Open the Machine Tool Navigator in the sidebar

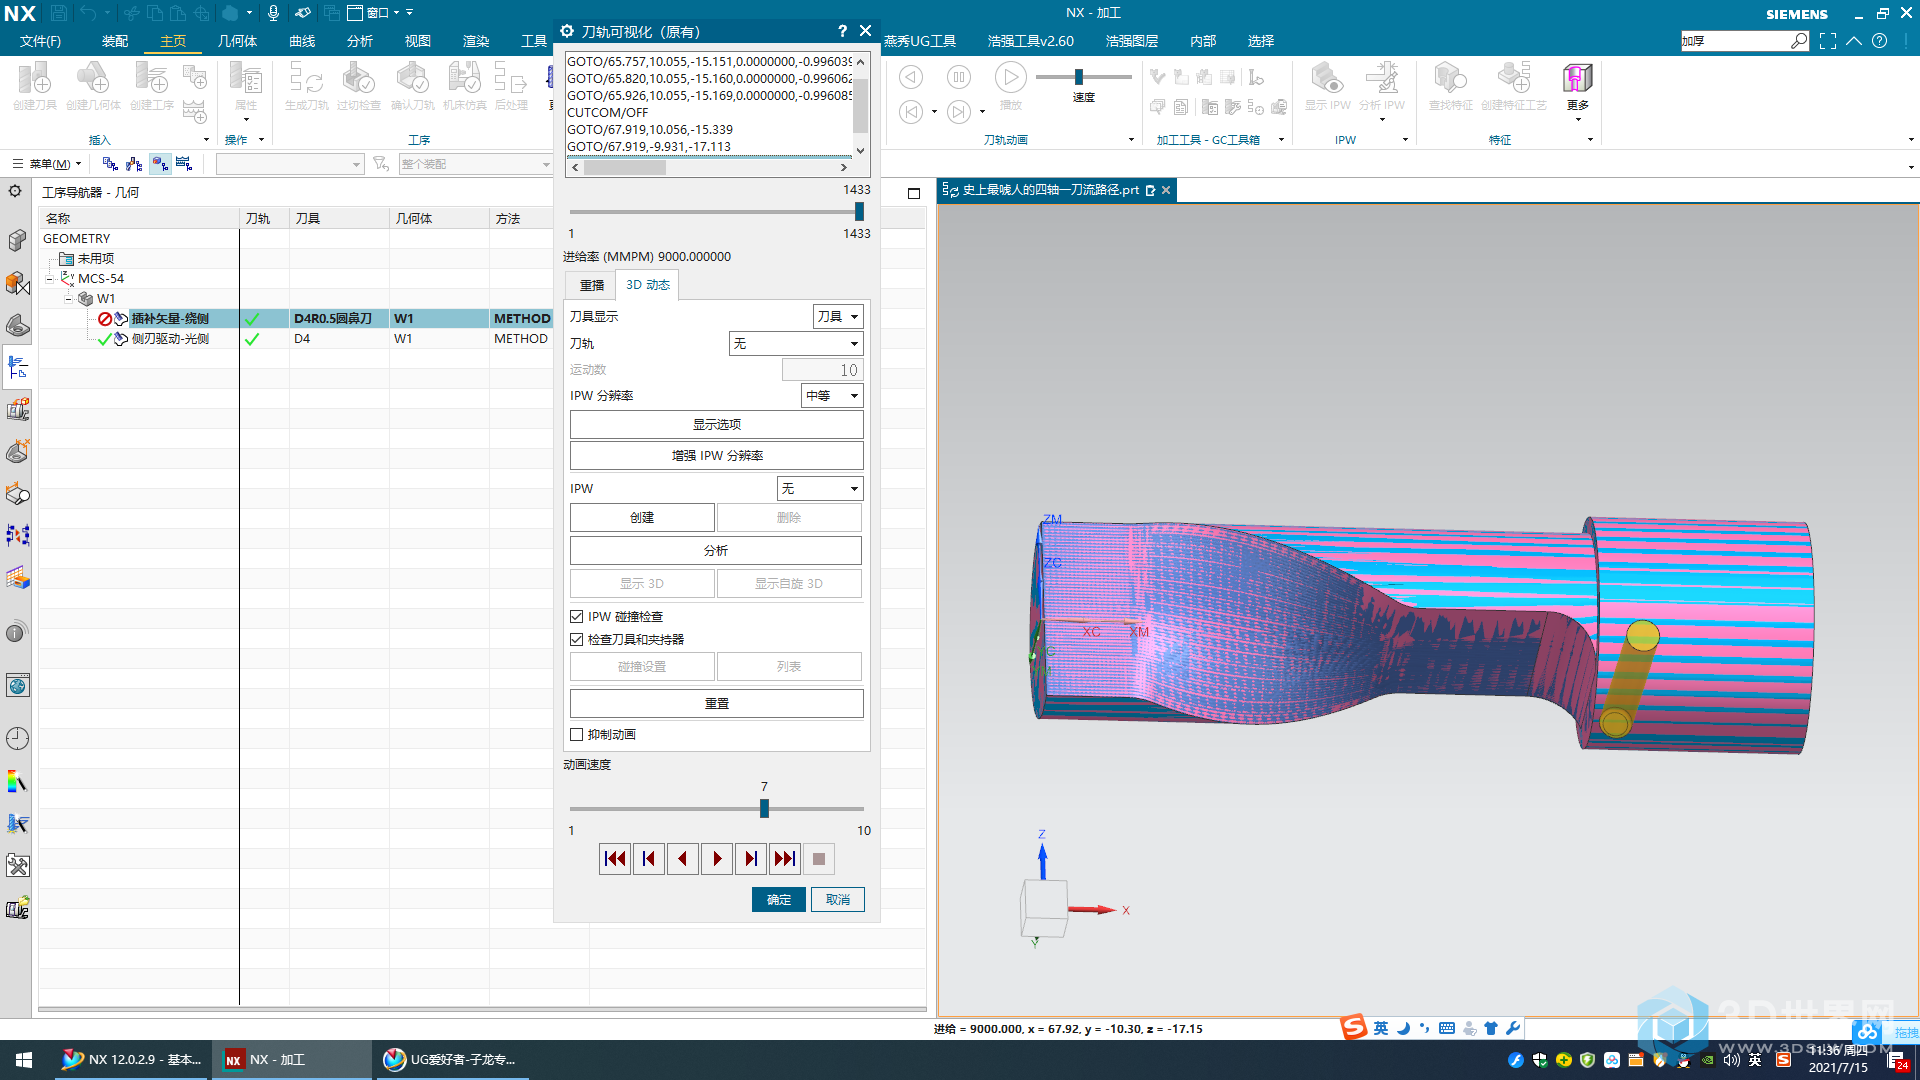17,409
